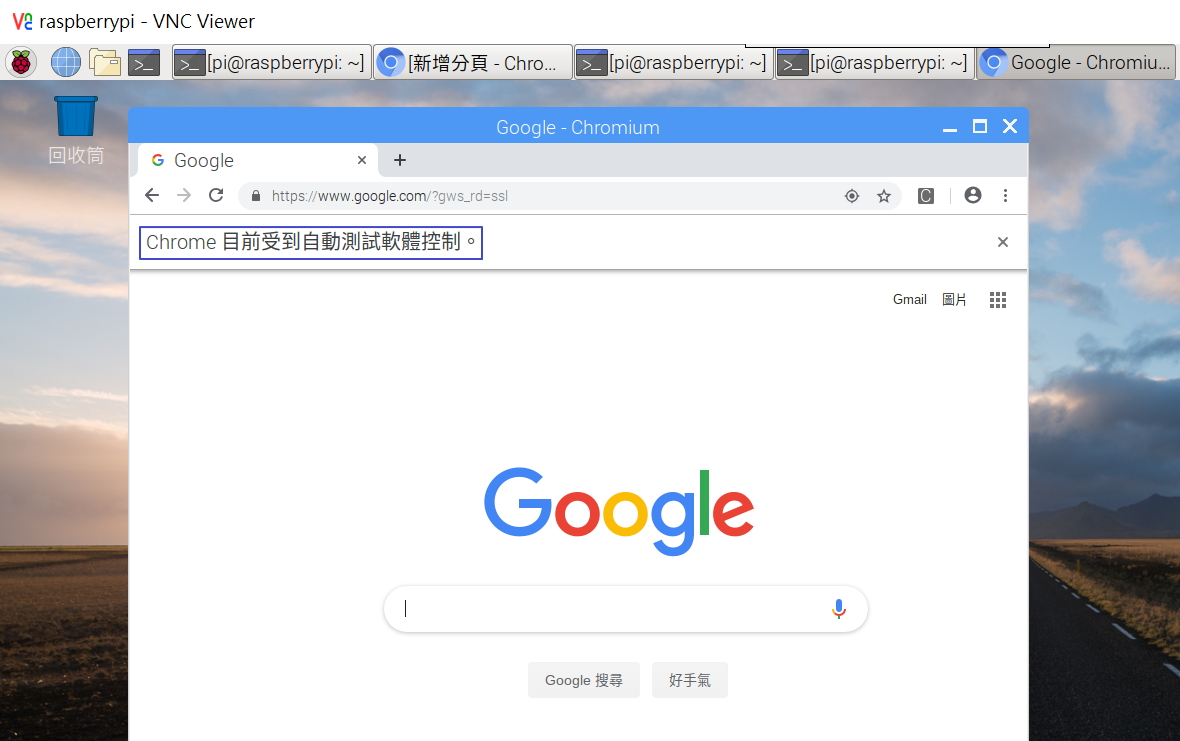The height and width of the screenshot is (741, 1180).
Task: Click the microphone icon for voice search
Action: click(838, 608)
